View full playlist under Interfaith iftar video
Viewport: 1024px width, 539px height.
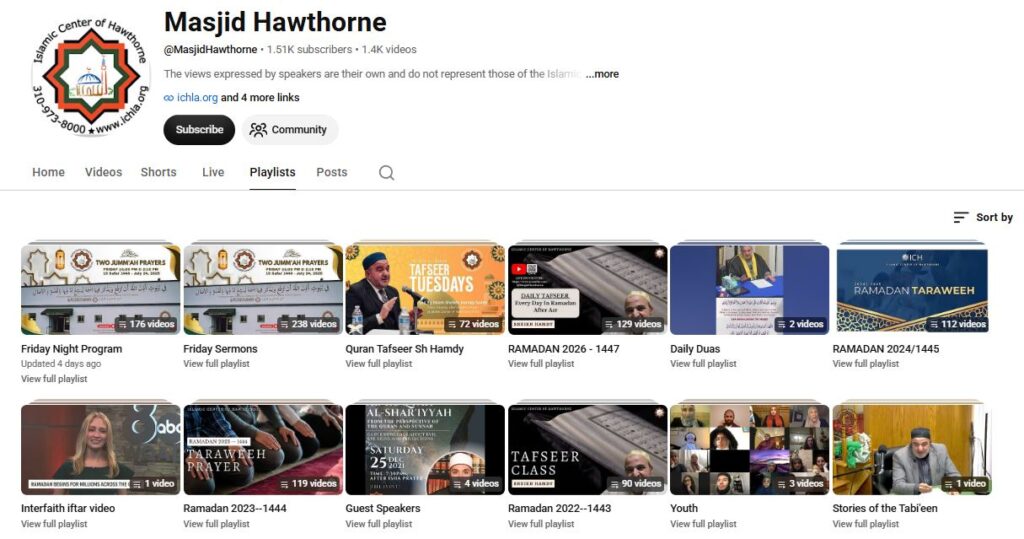[54, 524]
